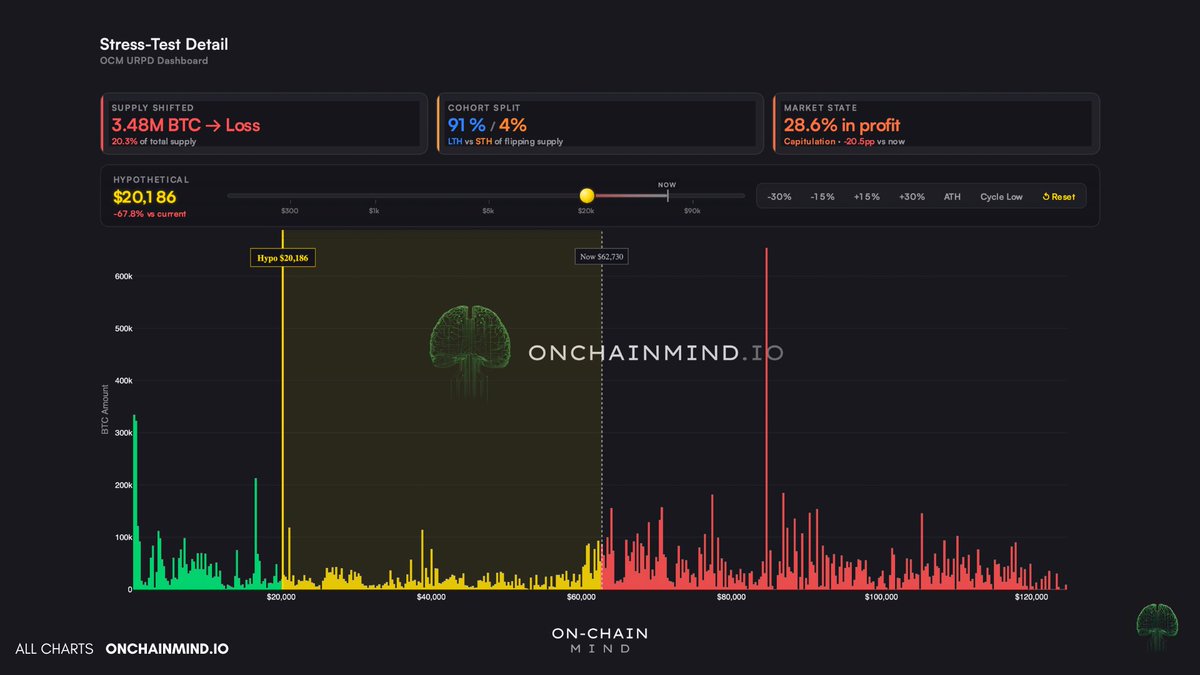Click the 400k y-axis label
The image size is (1200, 675).
pyautogui.click(x=122, y=381)
